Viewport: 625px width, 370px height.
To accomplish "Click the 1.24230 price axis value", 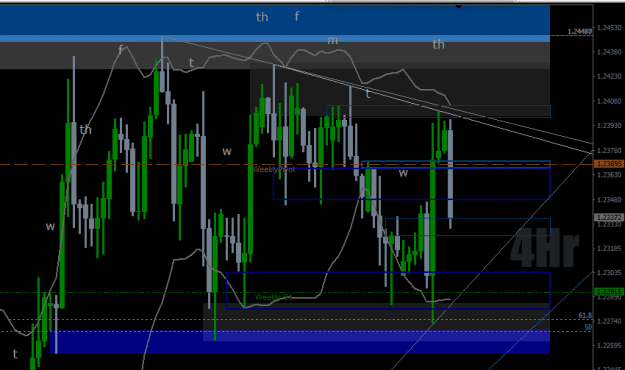I will click(x=609, y=77).
